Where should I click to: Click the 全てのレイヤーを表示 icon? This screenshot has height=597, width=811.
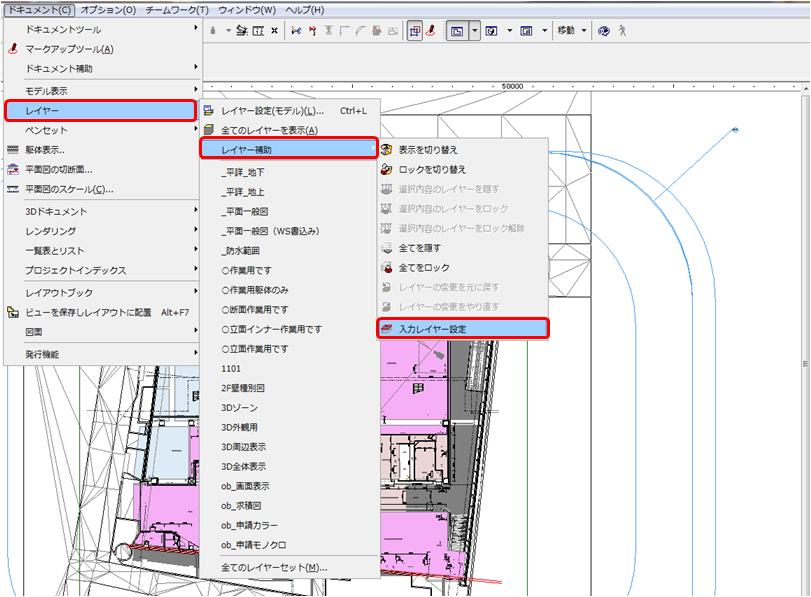click(x=209, y=131)
